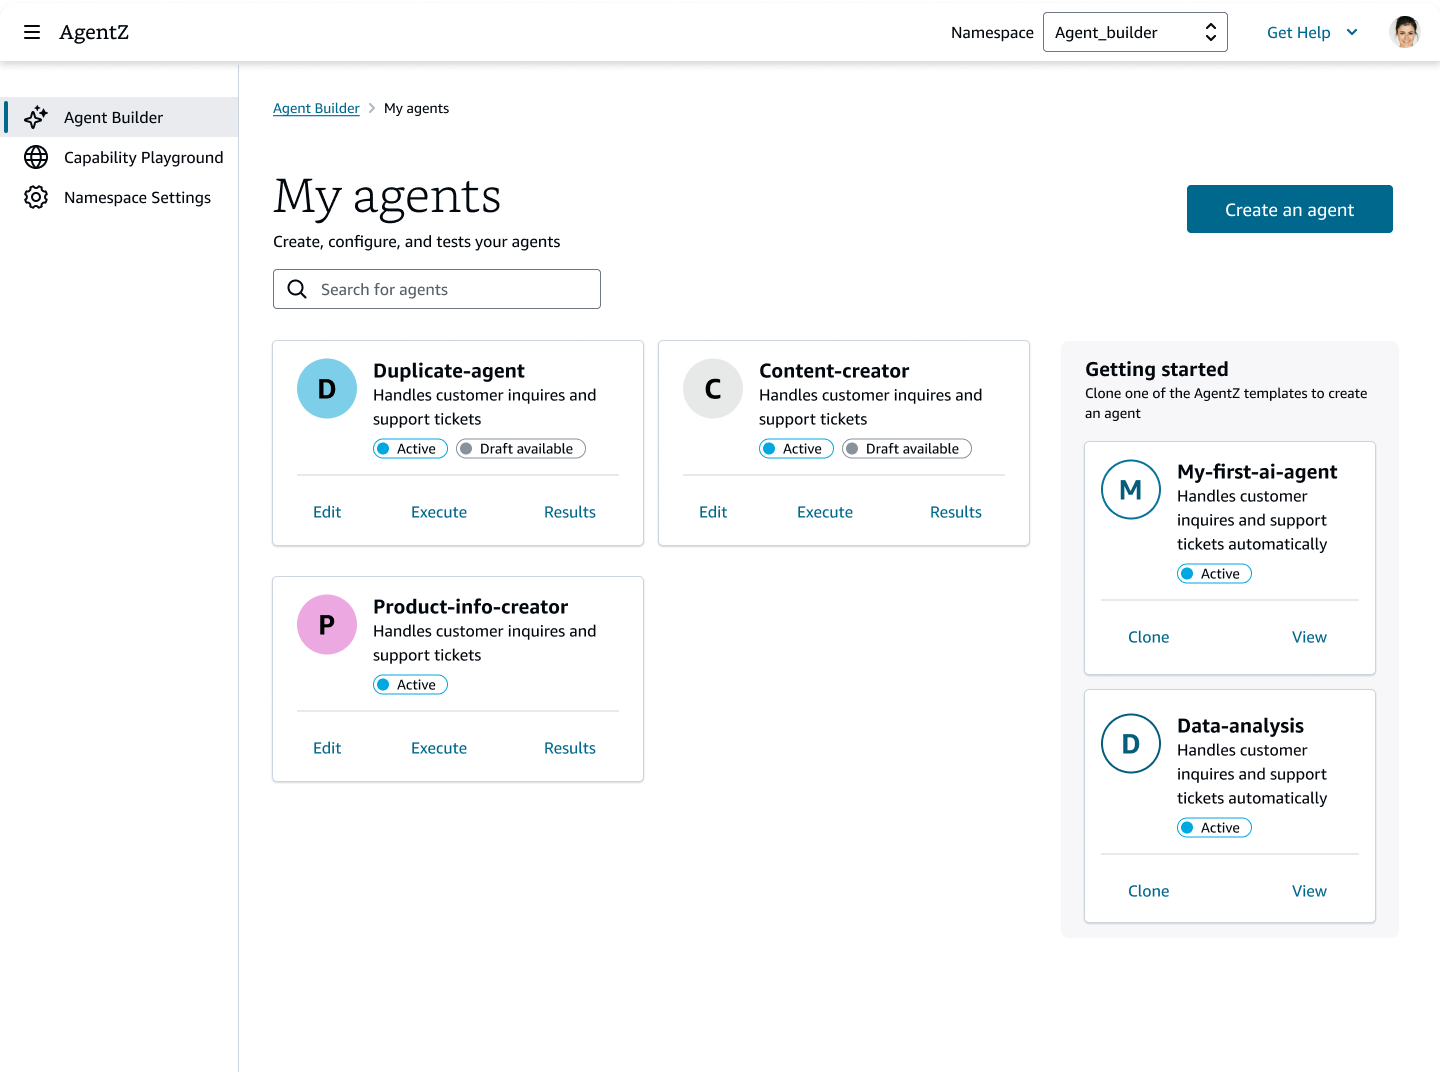Click the search magnifier icon
Image resolution: width=1440 pixels, height=1072 pixels.
point(297,289)
